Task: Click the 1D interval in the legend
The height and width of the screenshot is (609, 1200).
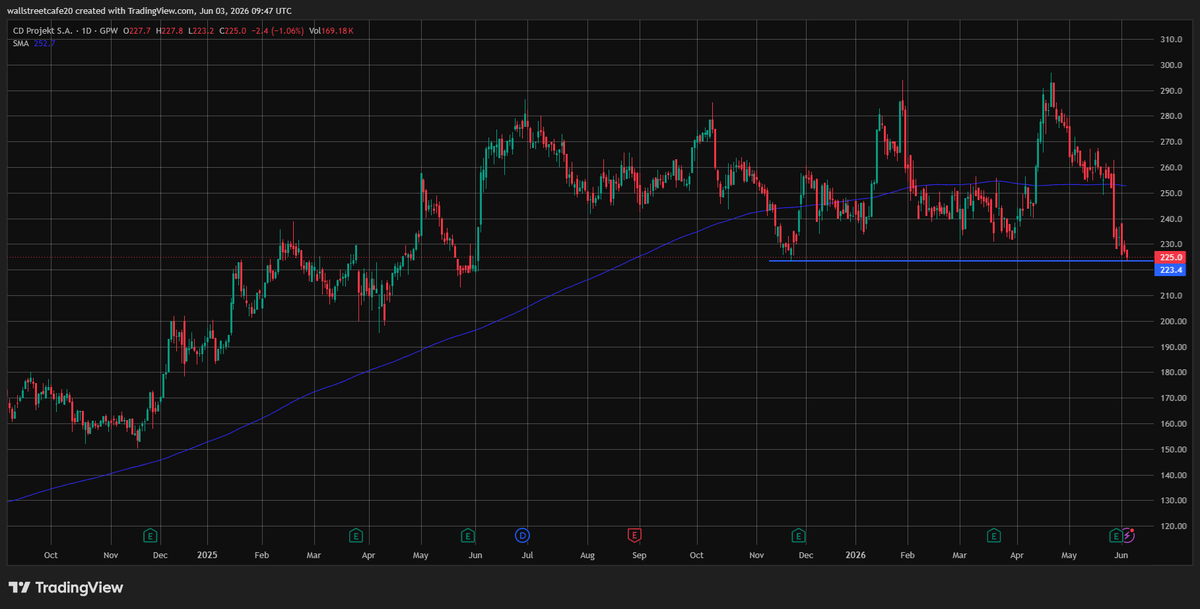Action: click(x=86, y=31)
